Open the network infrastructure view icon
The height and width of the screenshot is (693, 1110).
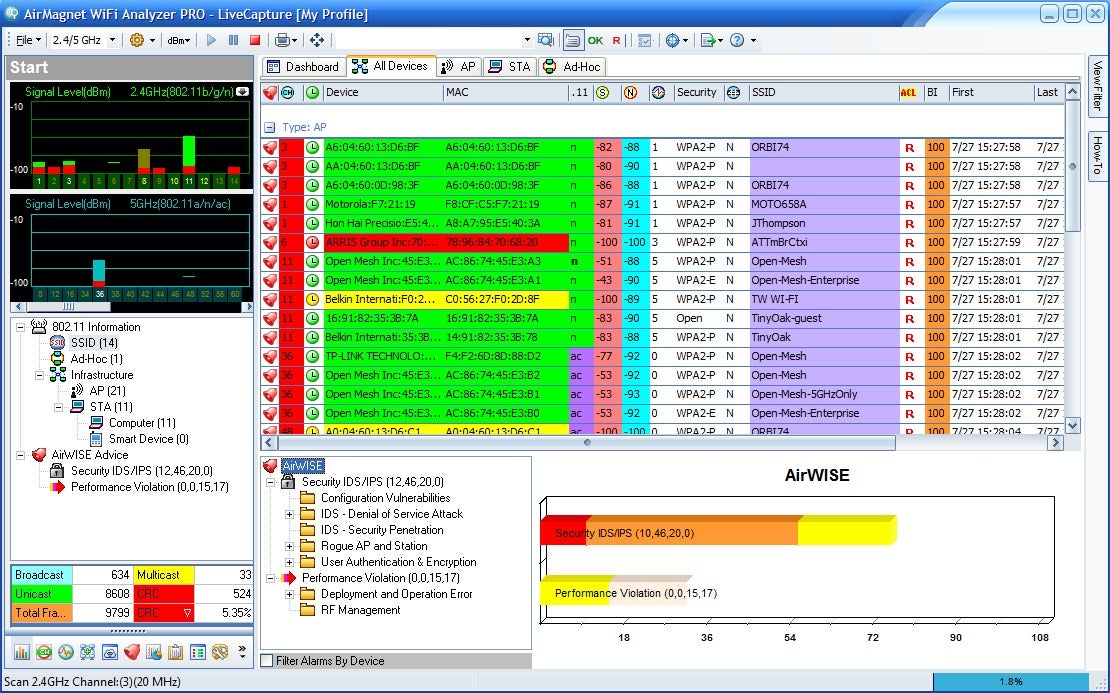(x=88, y=652)
